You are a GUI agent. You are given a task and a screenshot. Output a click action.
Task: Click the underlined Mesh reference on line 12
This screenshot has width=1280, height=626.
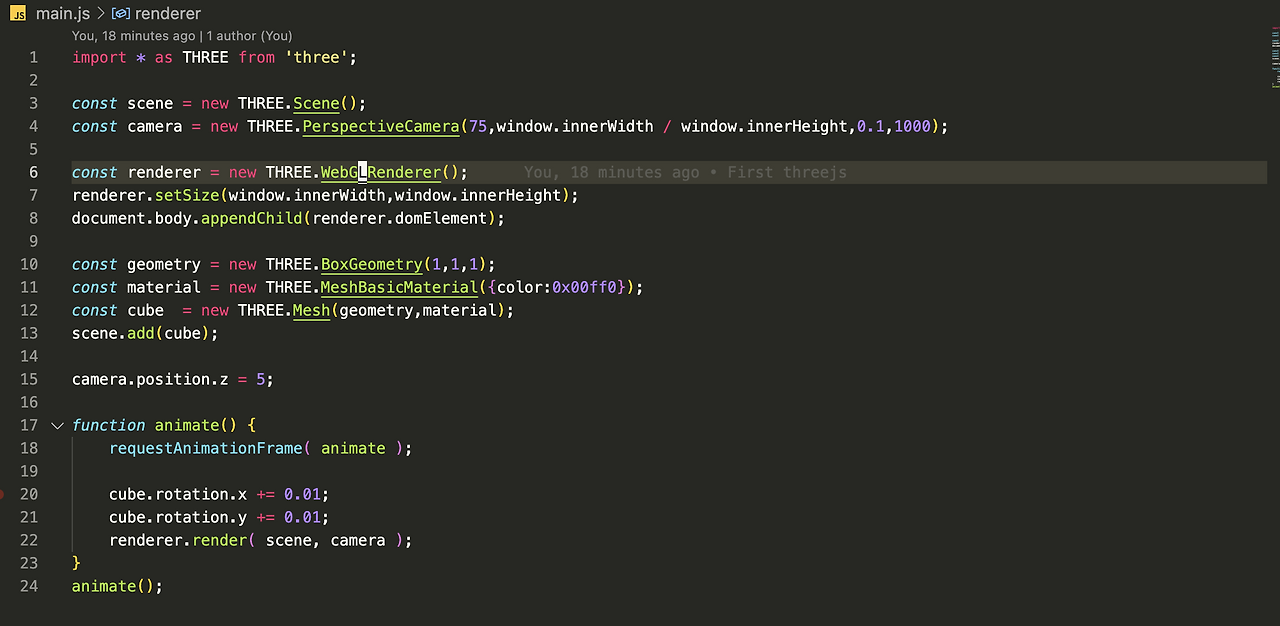pos(311,310)
